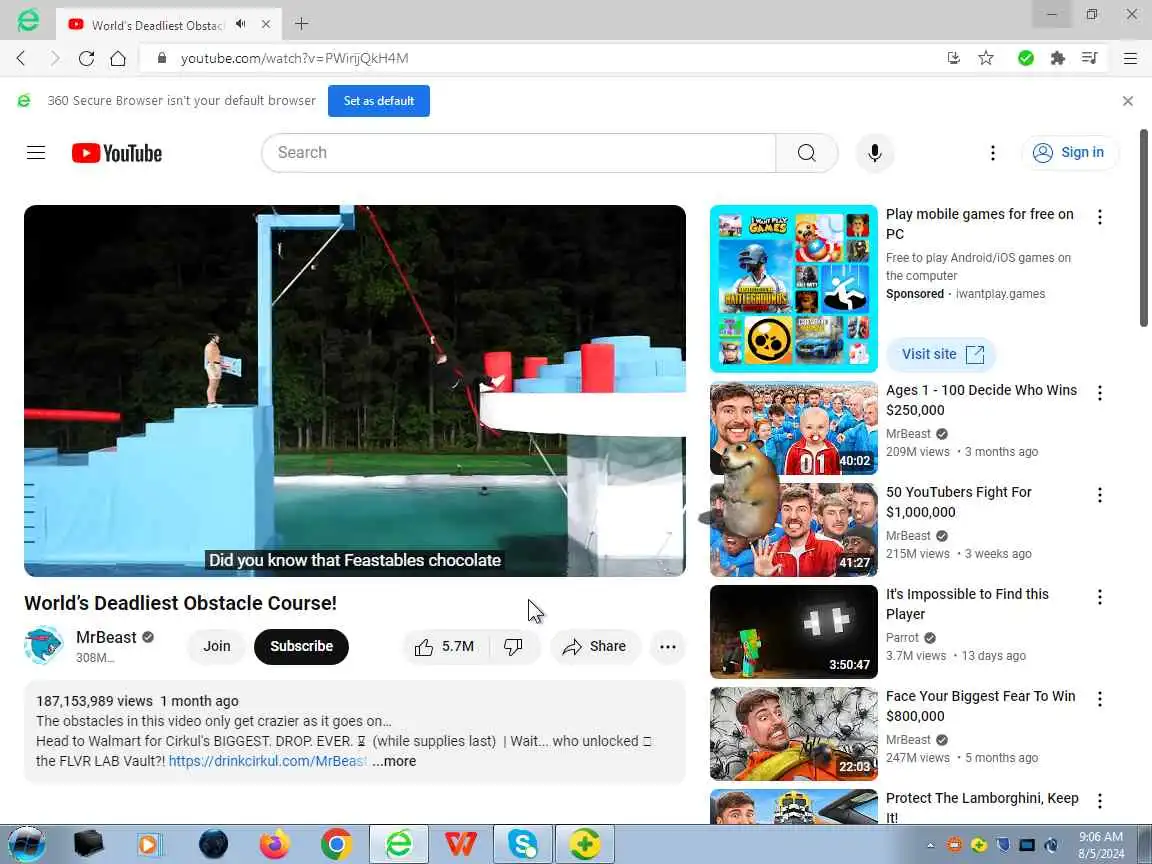Click the 360 browser logo icon

28,21
